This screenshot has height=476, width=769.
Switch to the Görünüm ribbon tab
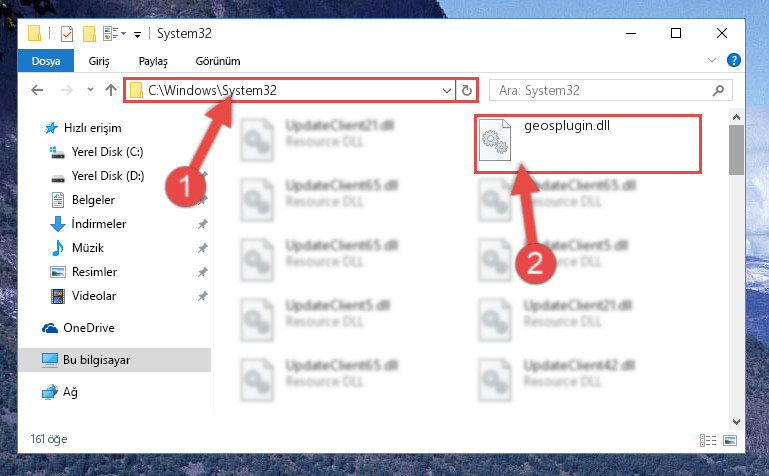pyautogui.click(x=218, y=61)
